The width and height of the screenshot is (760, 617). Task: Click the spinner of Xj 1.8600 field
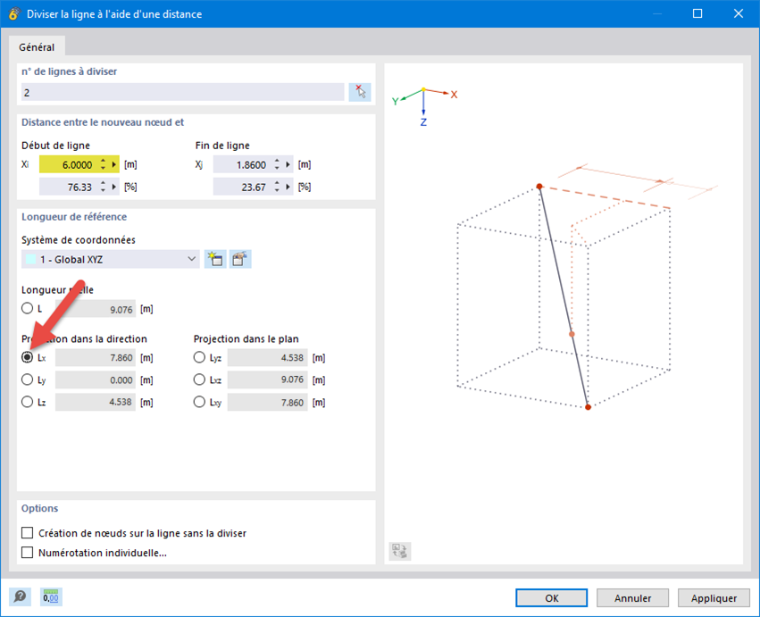click(277, 165)
